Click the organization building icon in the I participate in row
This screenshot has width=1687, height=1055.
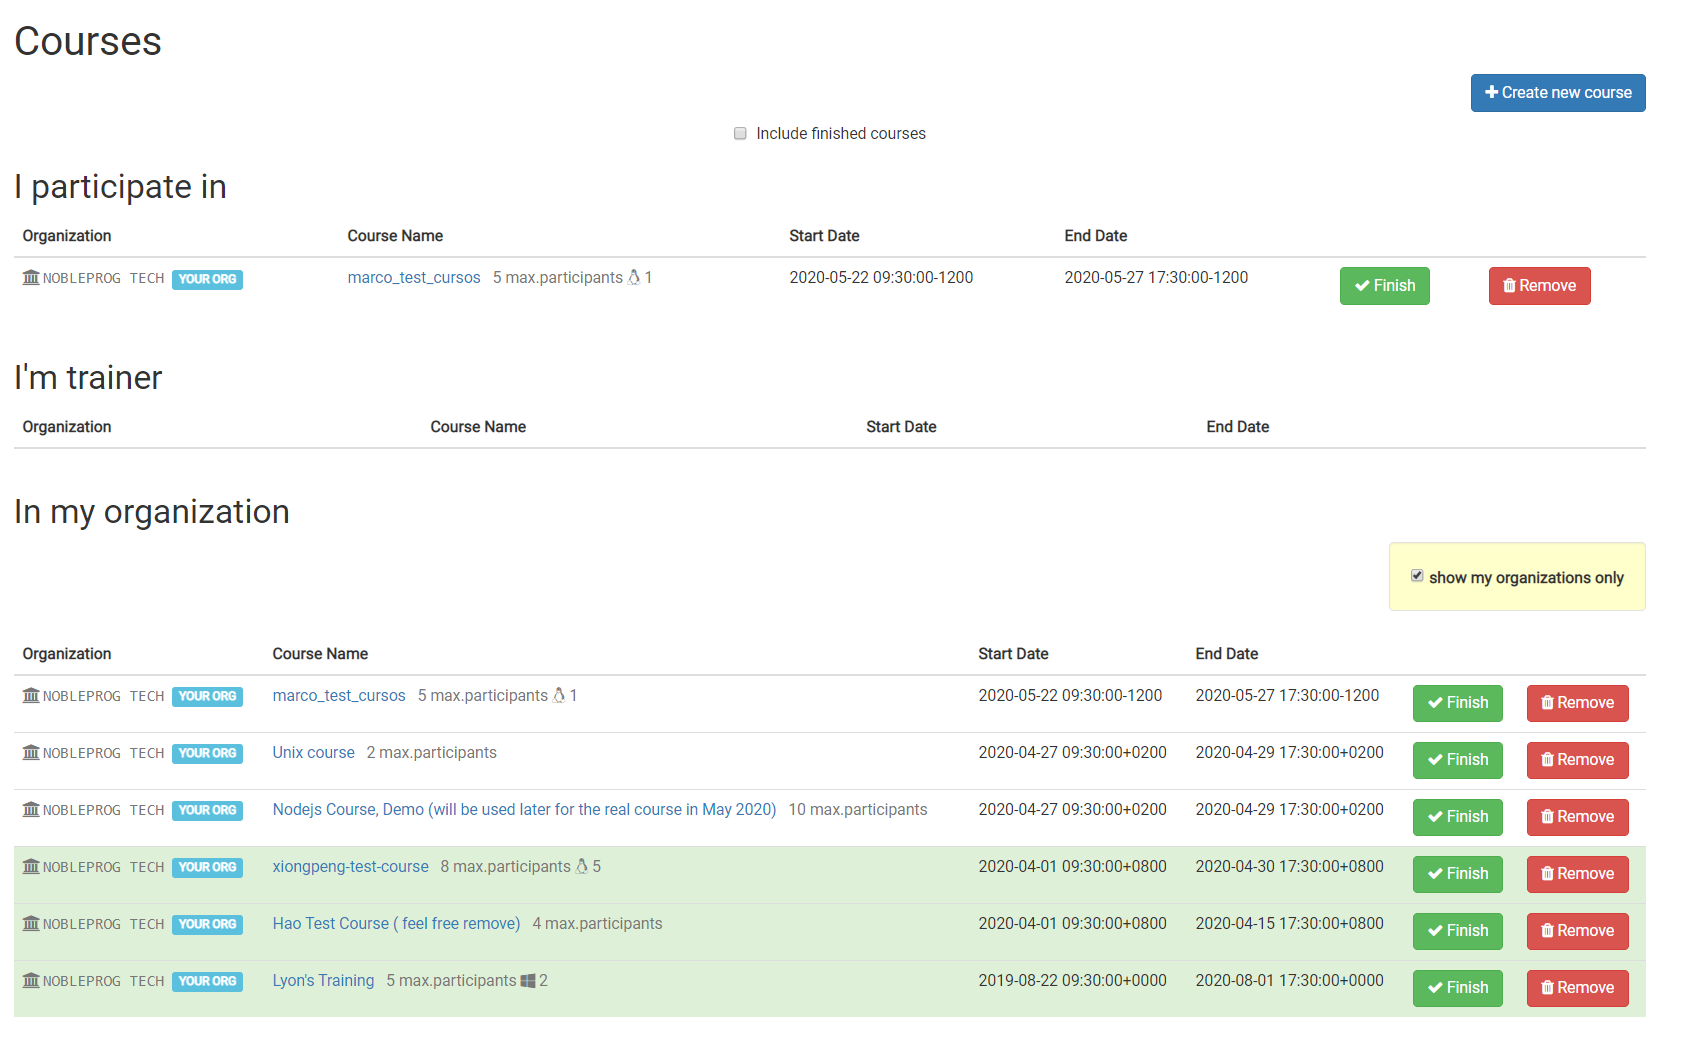tap(31, 278)
